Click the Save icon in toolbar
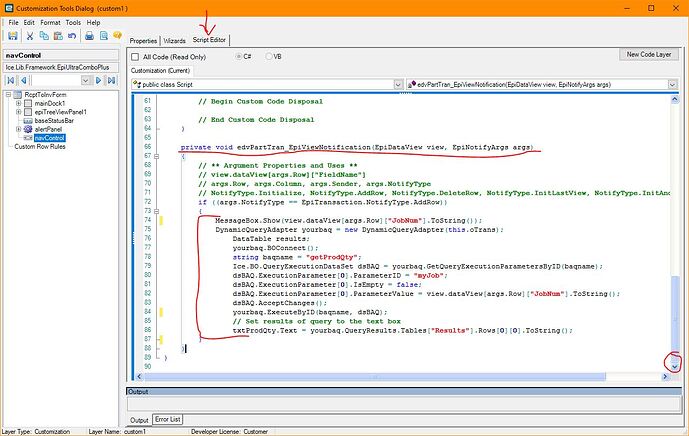Image resolution: width=689 pixels, height=436 pixels. 12,36
